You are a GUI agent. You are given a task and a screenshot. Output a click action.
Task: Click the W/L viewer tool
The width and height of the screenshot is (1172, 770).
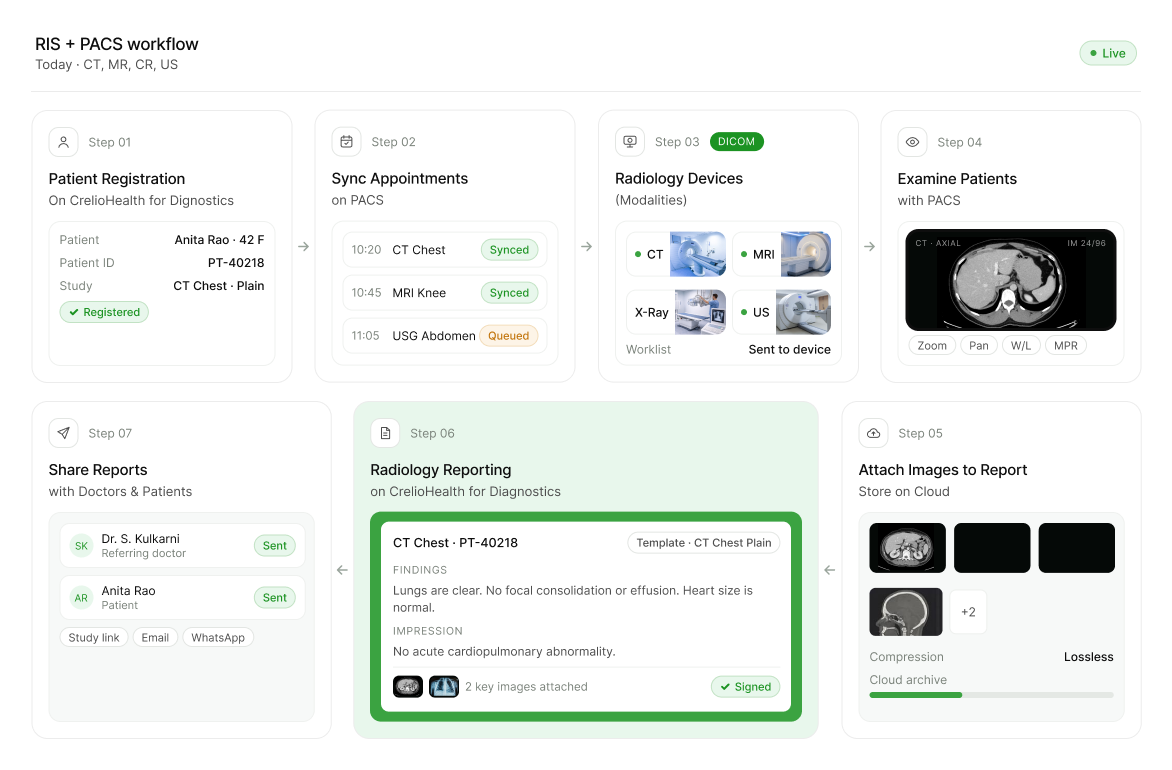coord(1021,345)
